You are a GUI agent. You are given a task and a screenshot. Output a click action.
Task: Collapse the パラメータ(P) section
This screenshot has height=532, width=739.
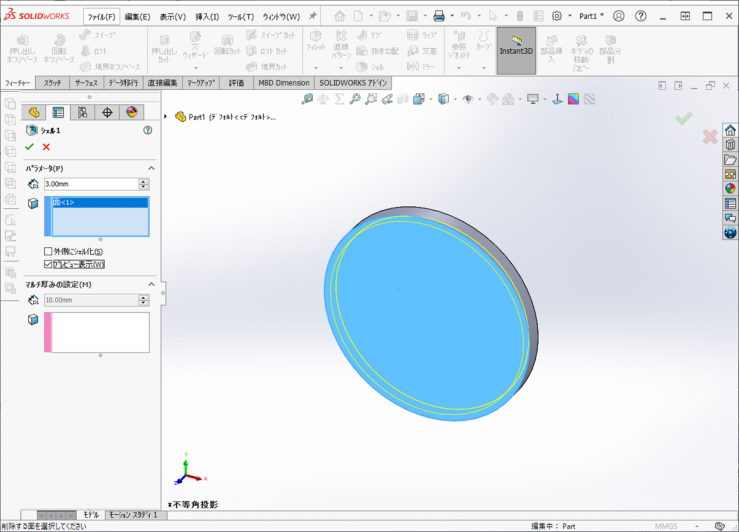pyautogui.click(x=151, y=168)
